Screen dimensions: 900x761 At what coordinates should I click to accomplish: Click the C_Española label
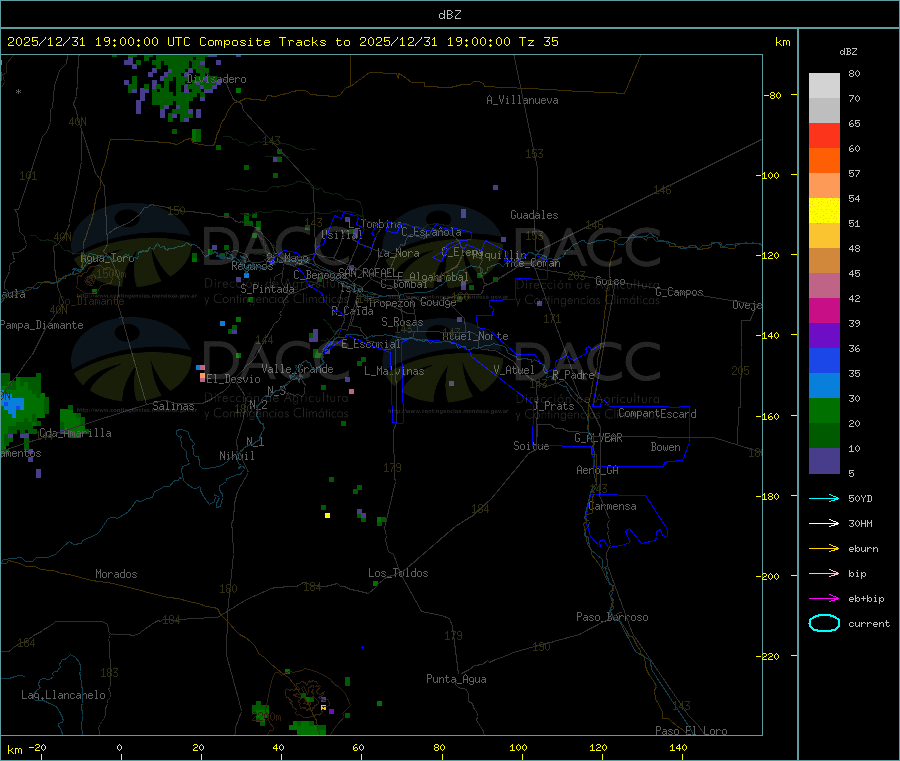431,232
